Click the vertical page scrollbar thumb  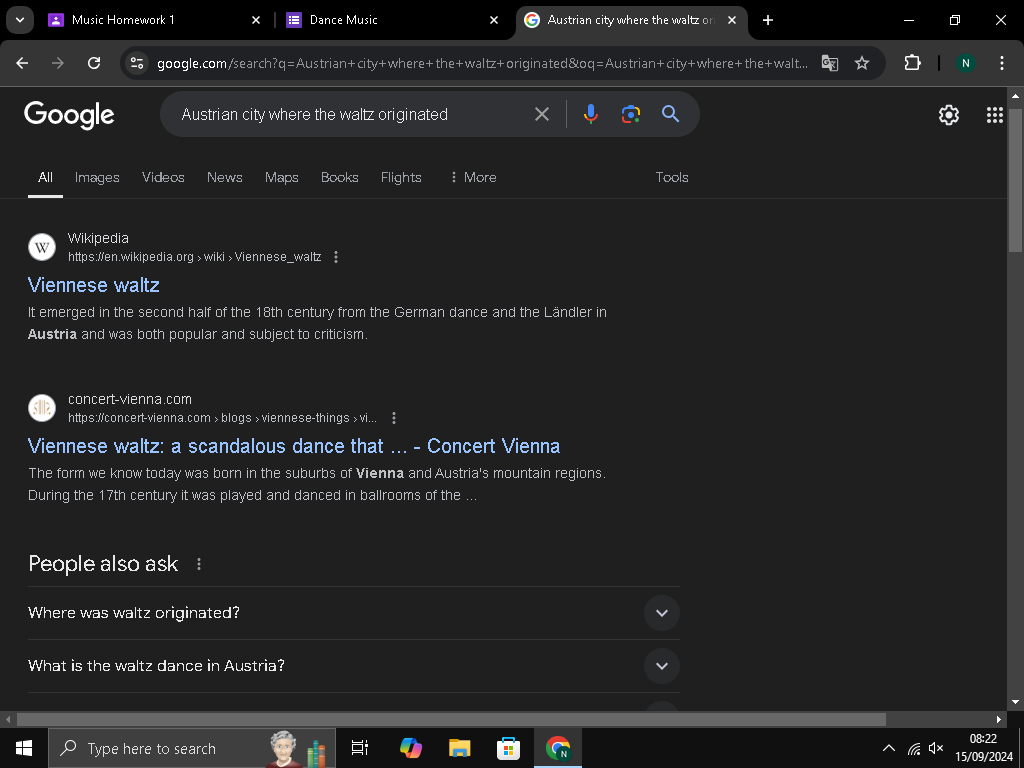1015,180
